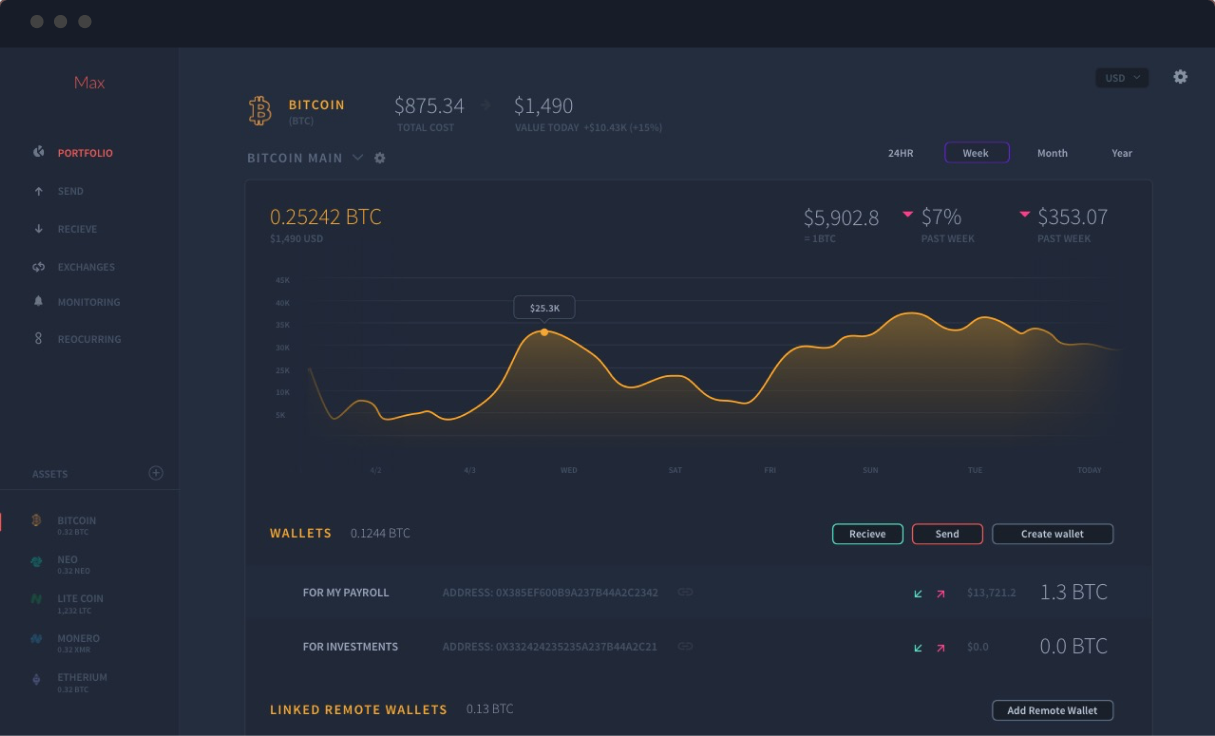The image size is (1215, 736).
Task: Click send arrow for For My Payroll
Action: [x=940, y=594]
